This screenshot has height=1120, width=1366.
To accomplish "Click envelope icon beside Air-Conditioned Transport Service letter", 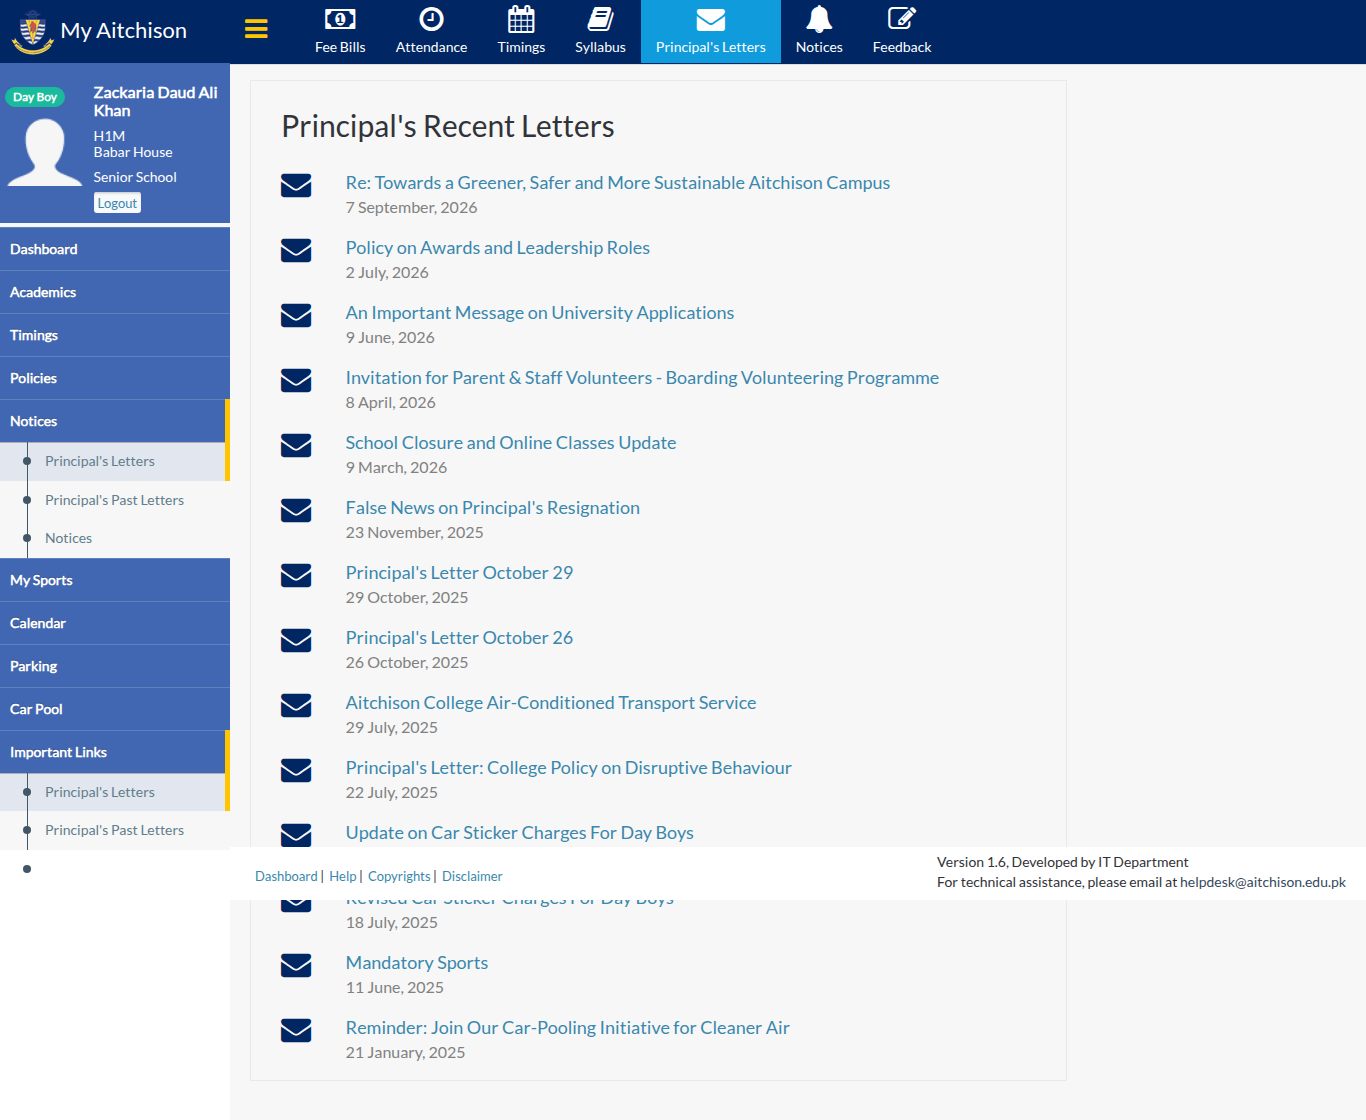I will click(296, 705).
